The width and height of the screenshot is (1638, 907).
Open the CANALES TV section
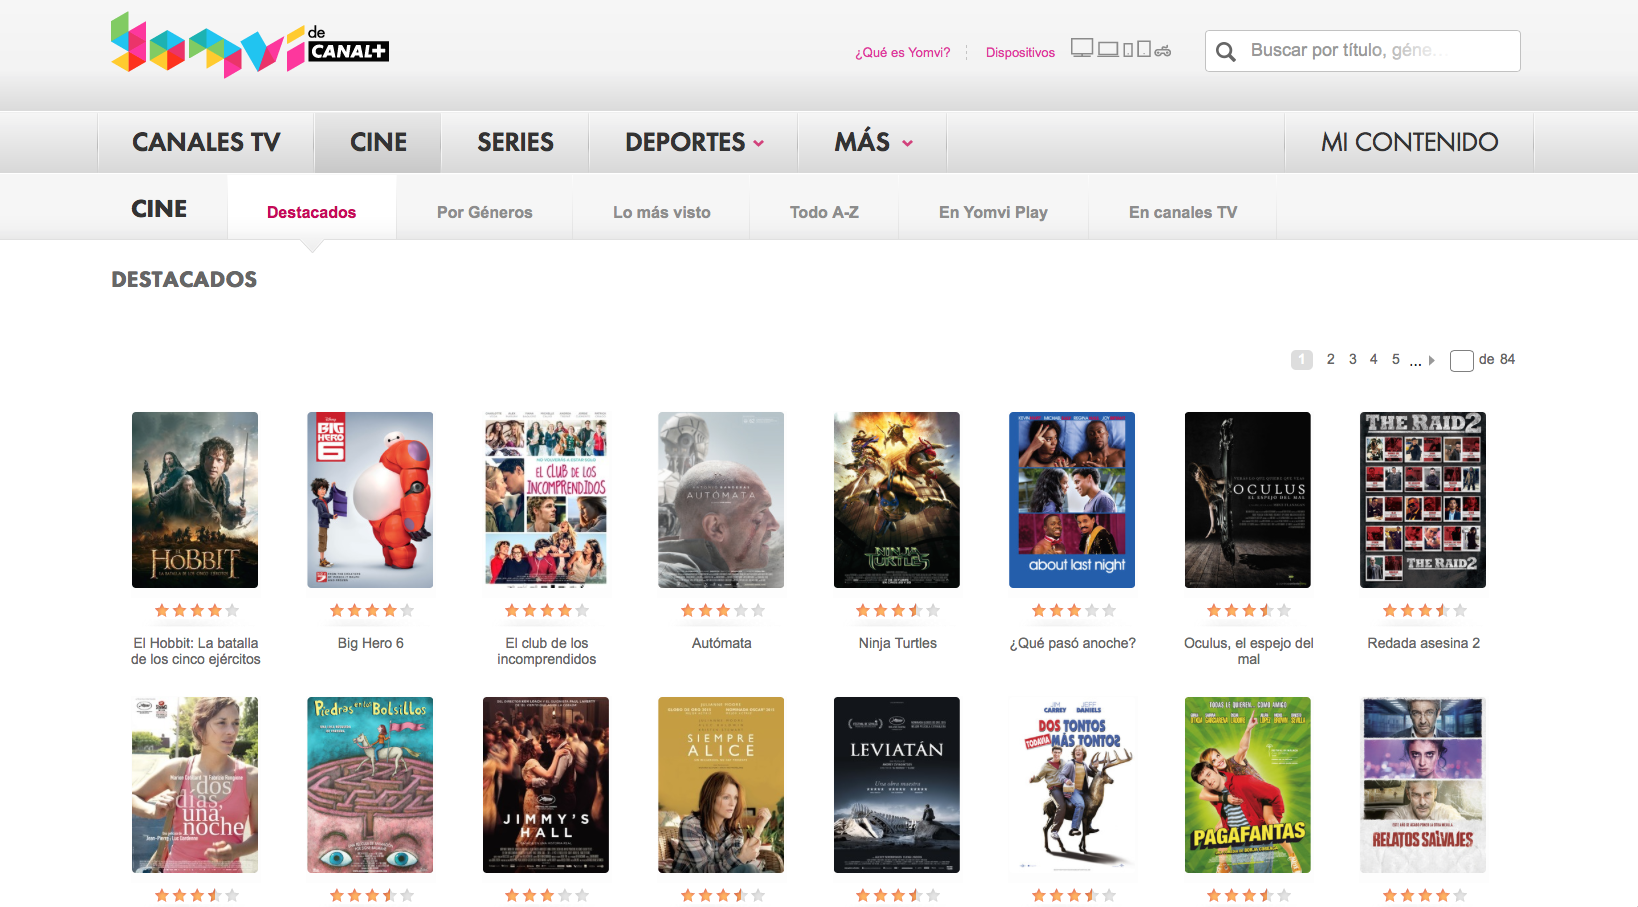click(206, 142)
